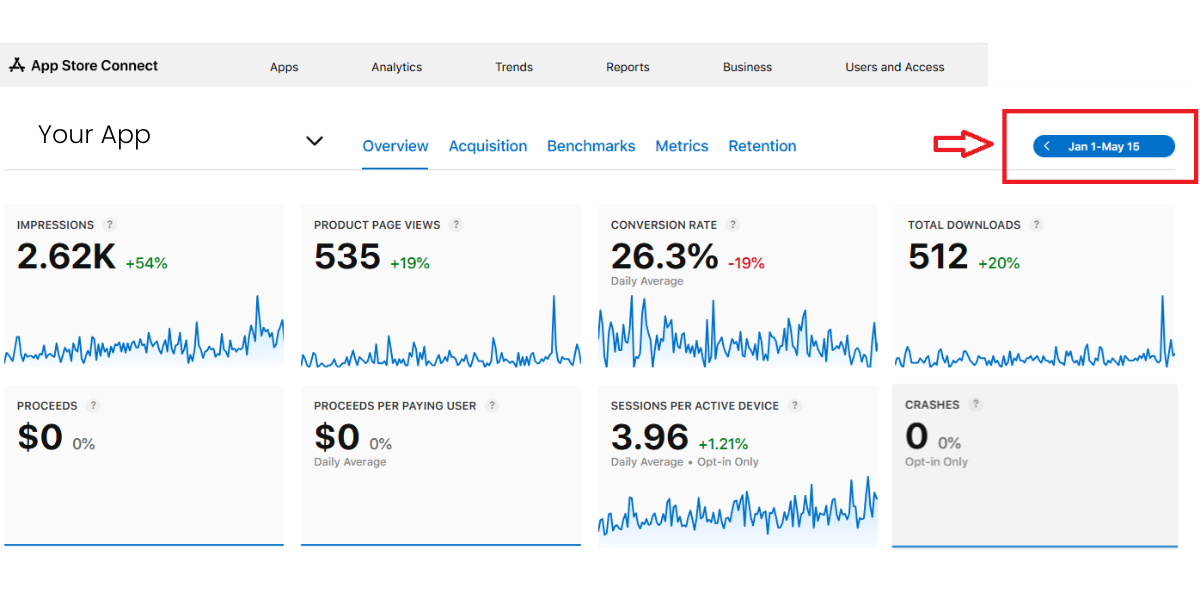This screenshot has width=1200, height=600.
Task: Click the +1.21% change for Sessions
Action: 723,444
